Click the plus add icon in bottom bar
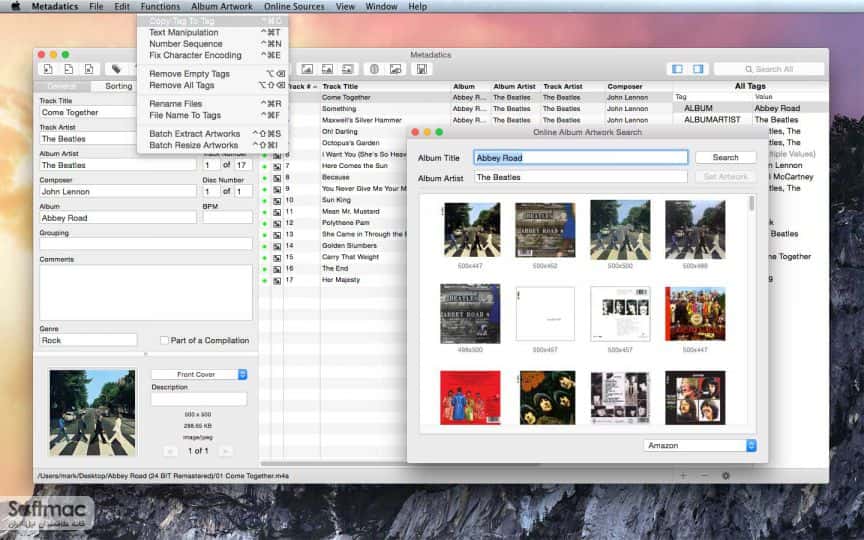The image size is (864, 540). point(683,476)
